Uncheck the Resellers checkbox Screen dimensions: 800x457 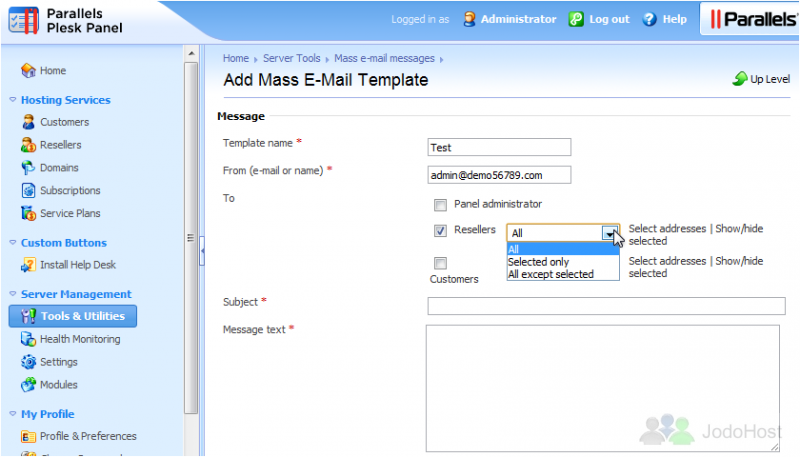440,231
